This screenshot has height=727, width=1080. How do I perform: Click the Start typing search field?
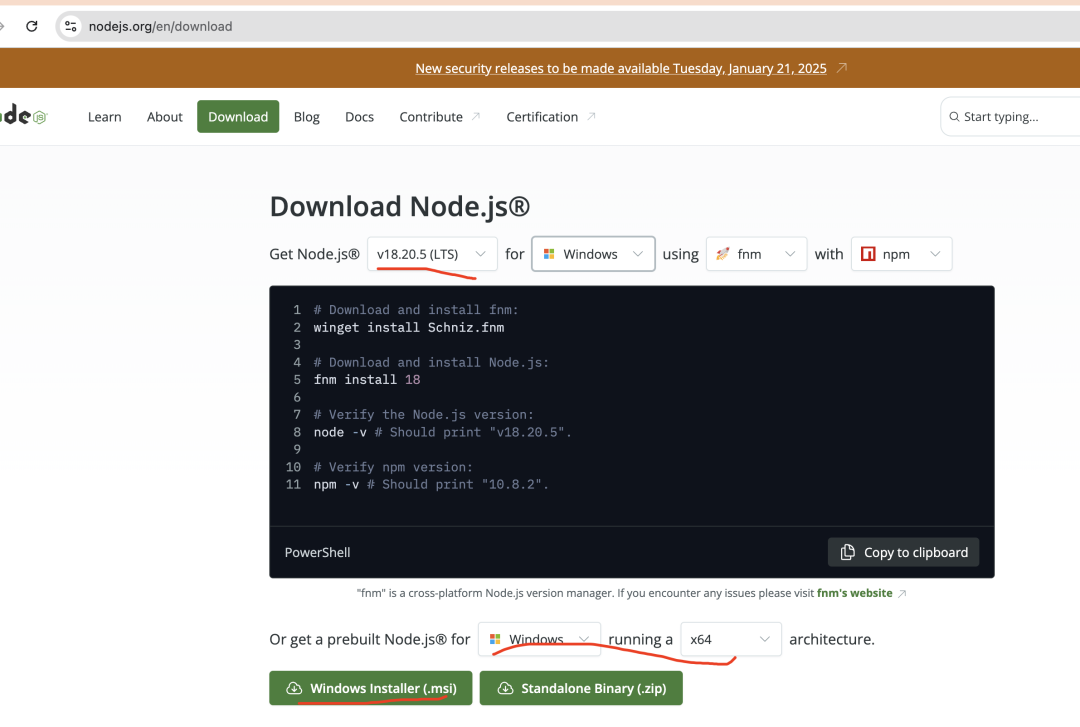(x=1010, y=116)
